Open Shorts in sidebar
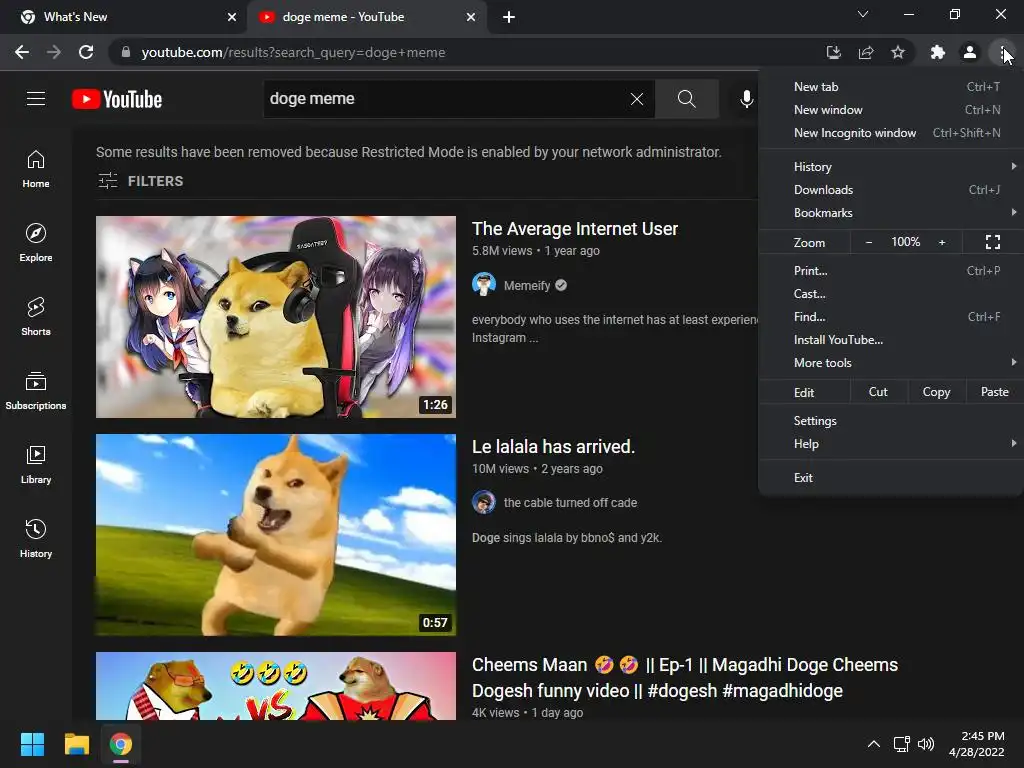The image size is (1024, 768). point(36,316)
